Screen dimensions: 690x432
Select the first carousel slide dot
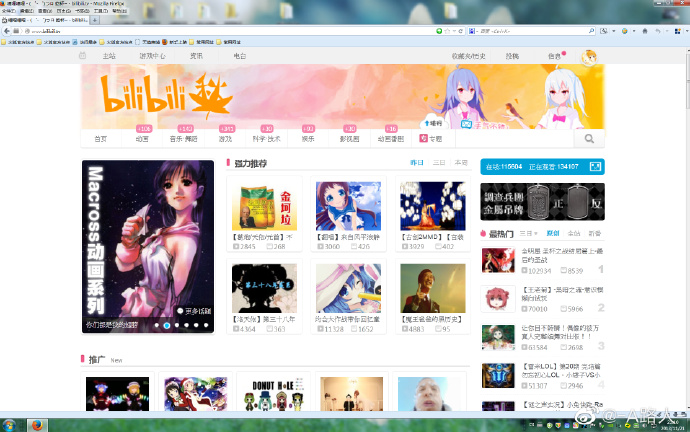(157, 326)
